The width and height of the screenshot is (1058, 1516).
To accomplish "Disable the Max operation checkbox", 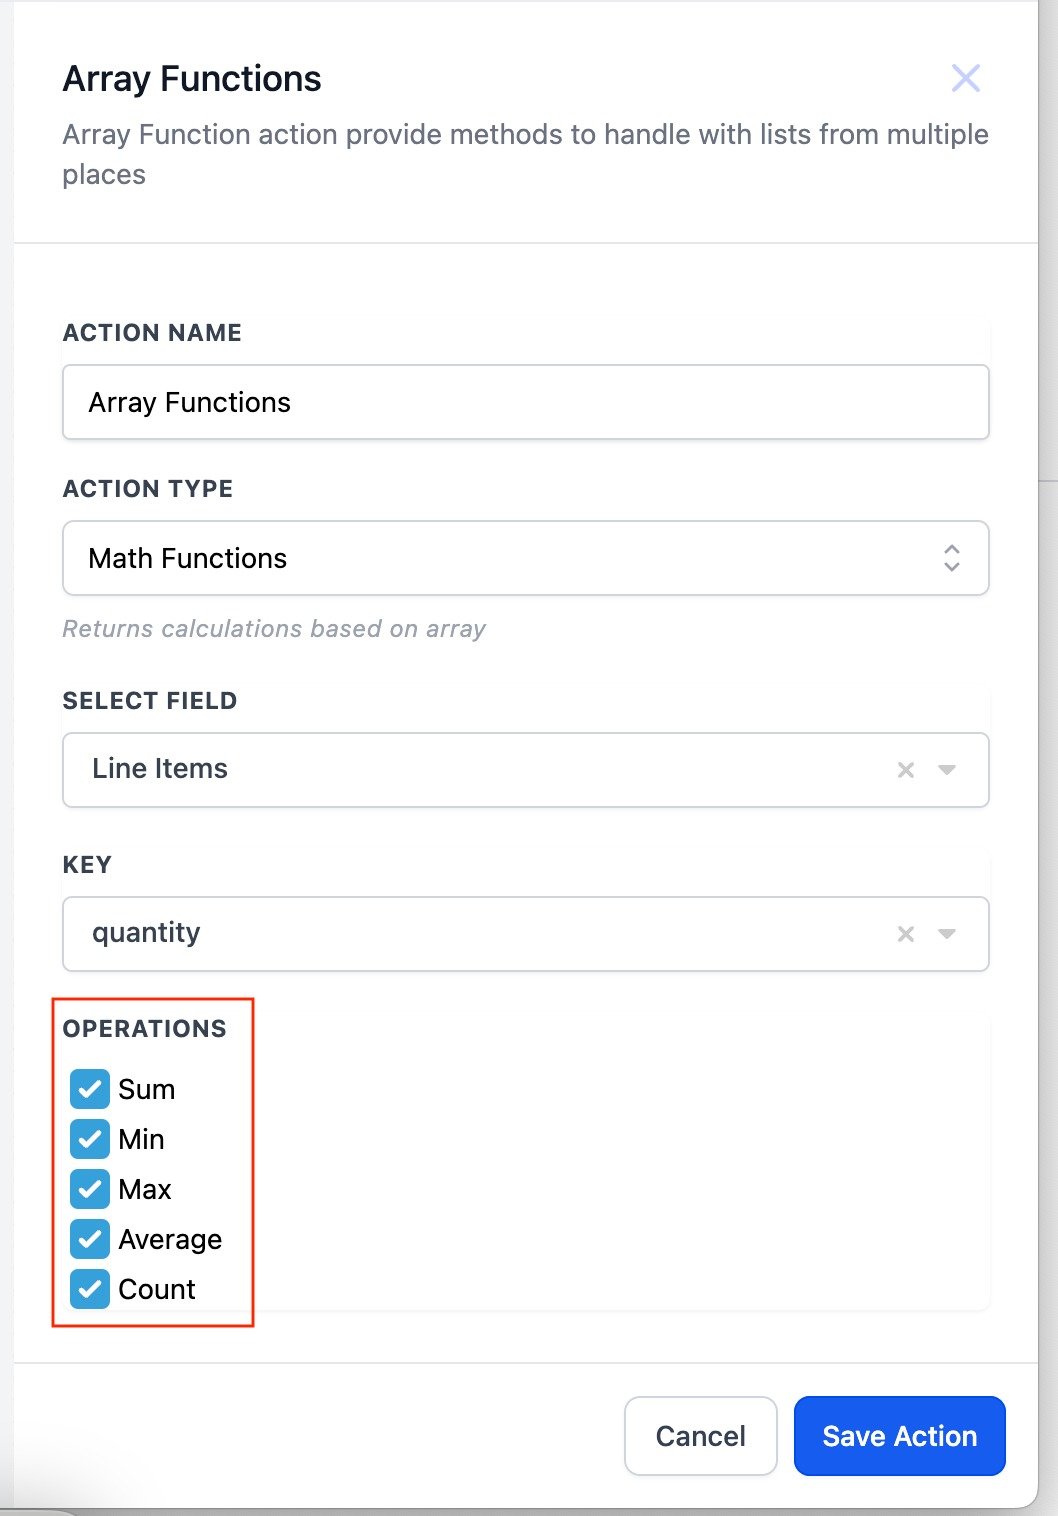I will [90, 1189].
